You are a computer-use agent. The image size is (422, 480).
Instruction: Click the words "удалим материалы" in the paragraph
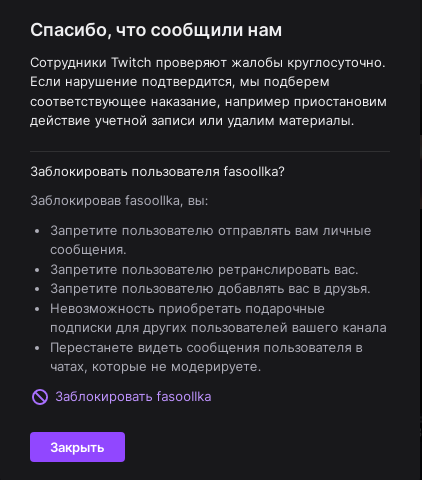coord(290,121)
